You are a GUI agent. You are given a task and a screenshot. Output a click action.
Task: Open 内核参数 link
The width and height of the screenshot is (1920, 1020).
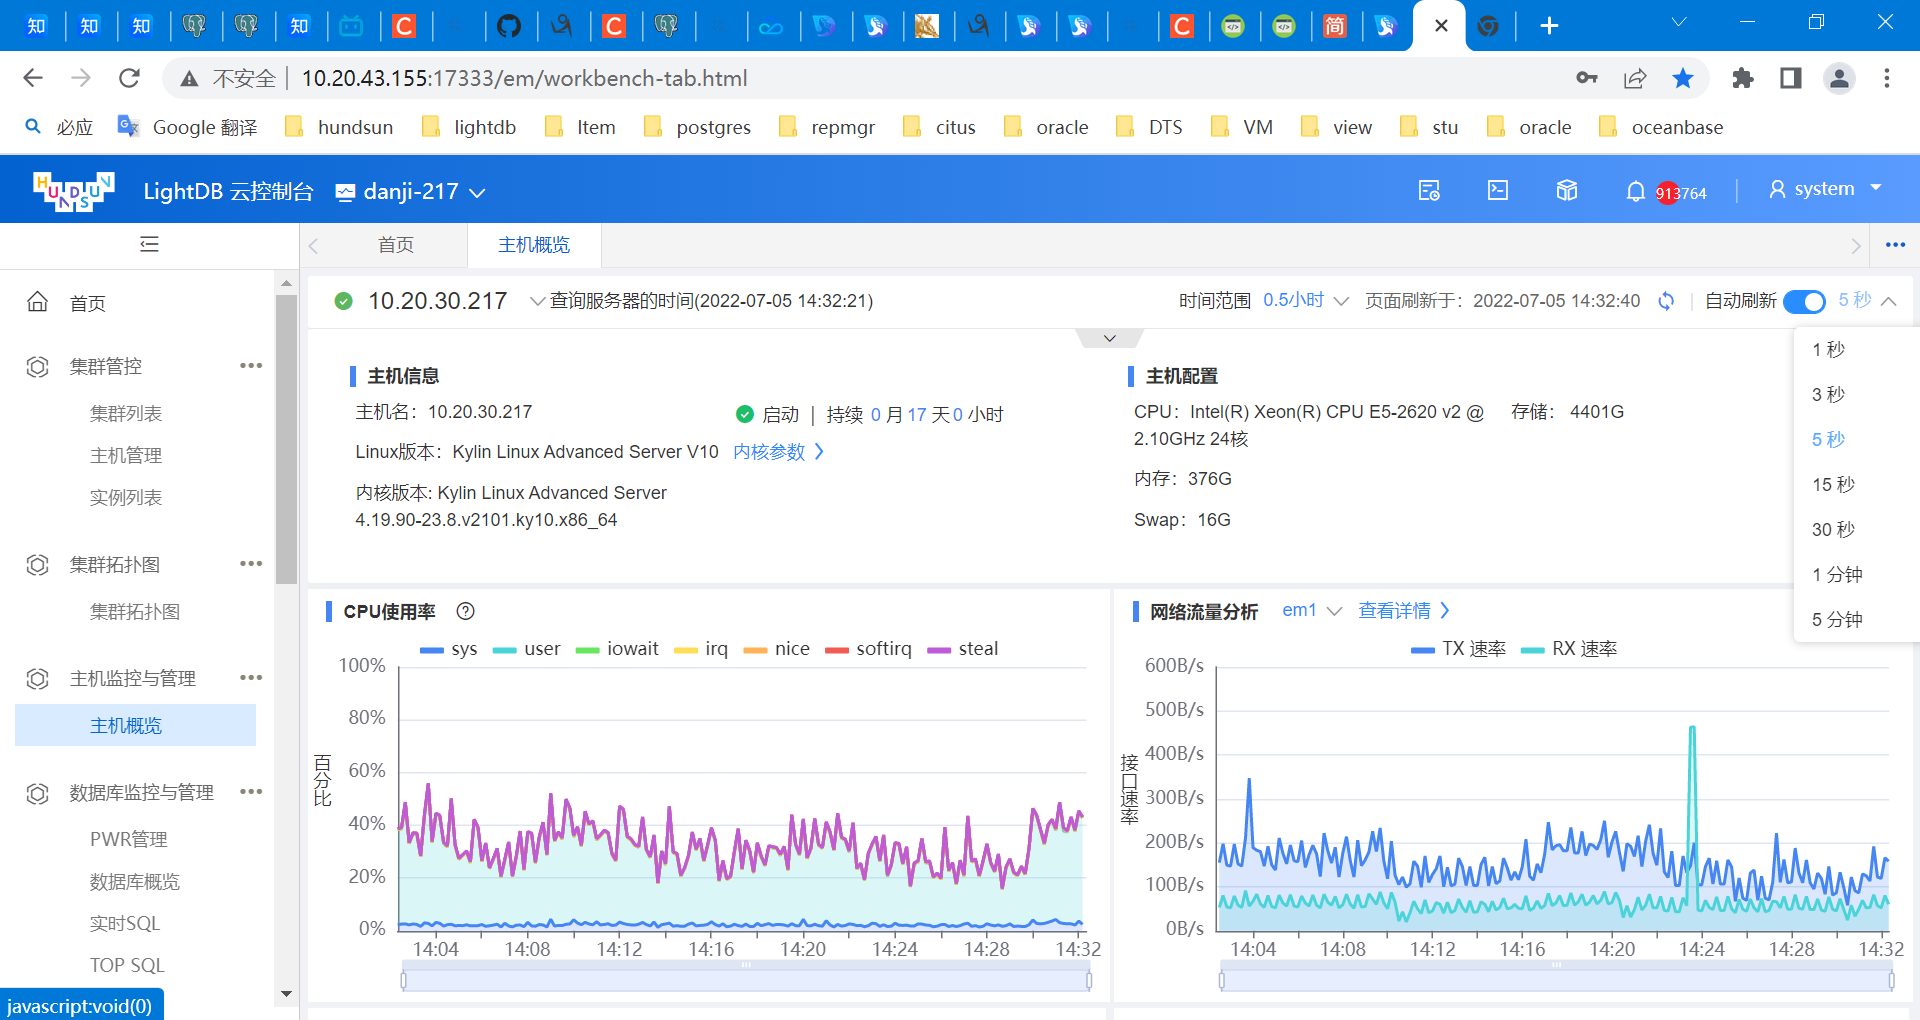[x=778, y=452]
